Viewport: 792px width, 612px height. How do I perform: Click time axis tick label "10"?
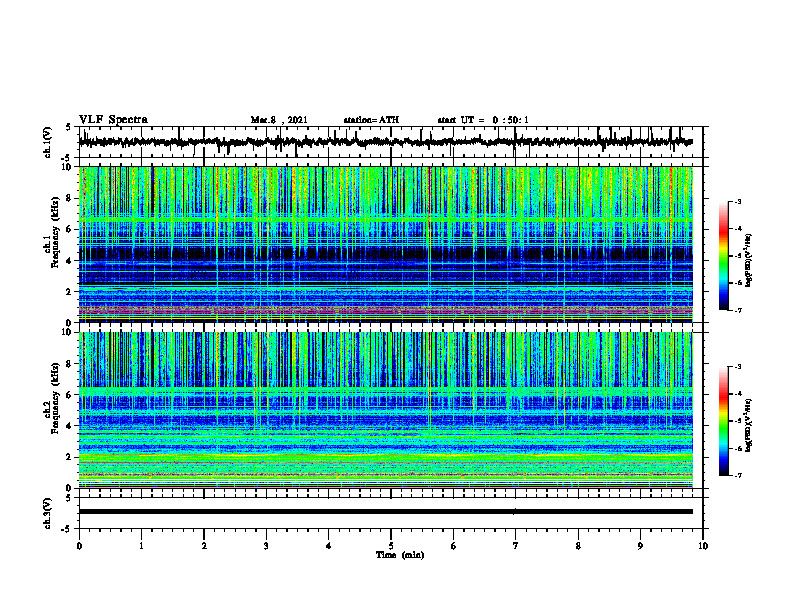point(703,546)
